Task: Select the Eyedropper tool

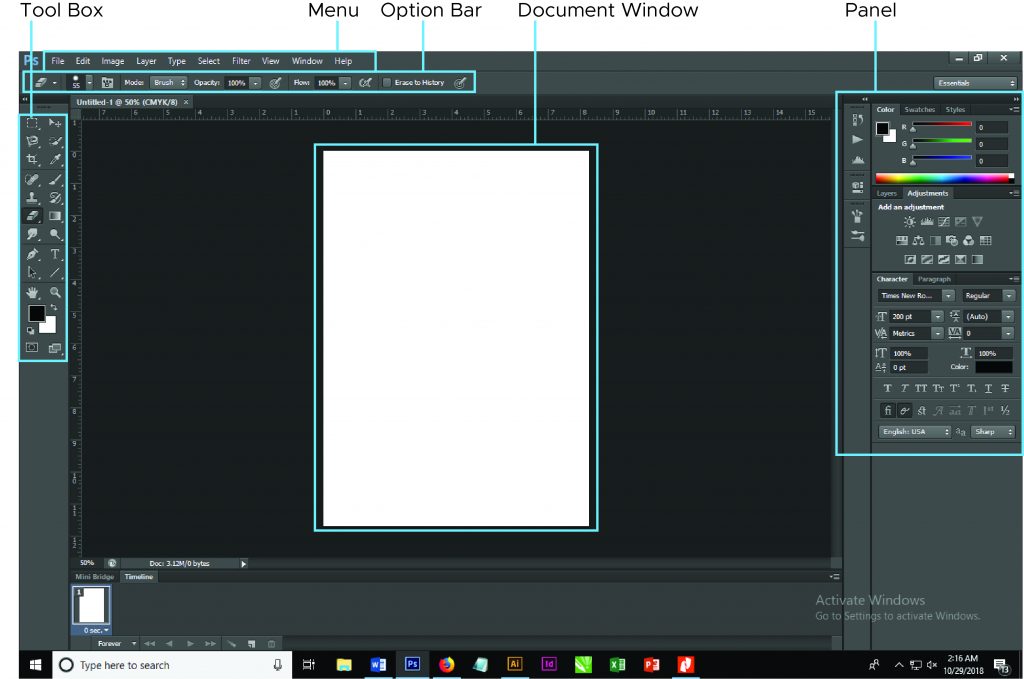Action: click(56, 160)
